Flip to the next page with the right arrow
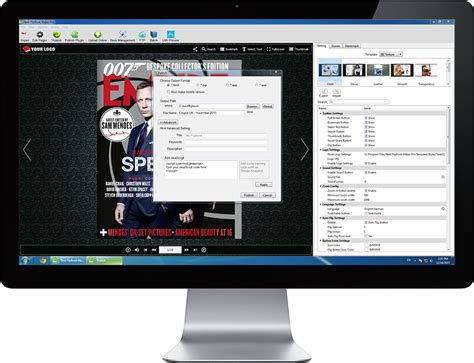Viewport: 474px width, 363px height. point(305,150)
